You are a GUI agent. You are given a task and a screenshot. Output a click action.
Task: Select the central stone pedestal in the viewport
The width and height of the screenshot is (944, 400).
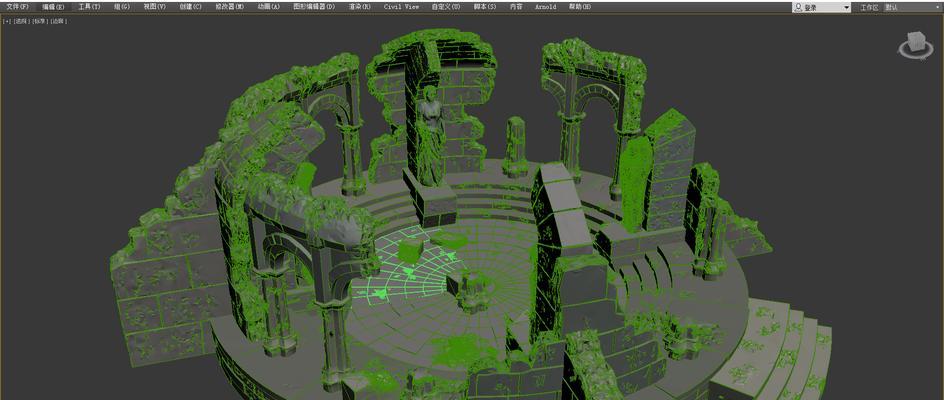[x=471, y=290]
